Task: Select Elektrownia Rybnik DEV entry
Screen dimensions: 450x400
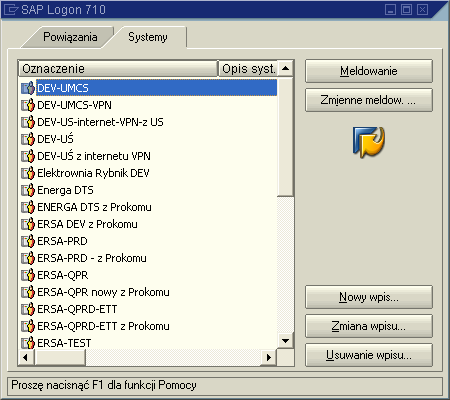Action: point(93,173)
